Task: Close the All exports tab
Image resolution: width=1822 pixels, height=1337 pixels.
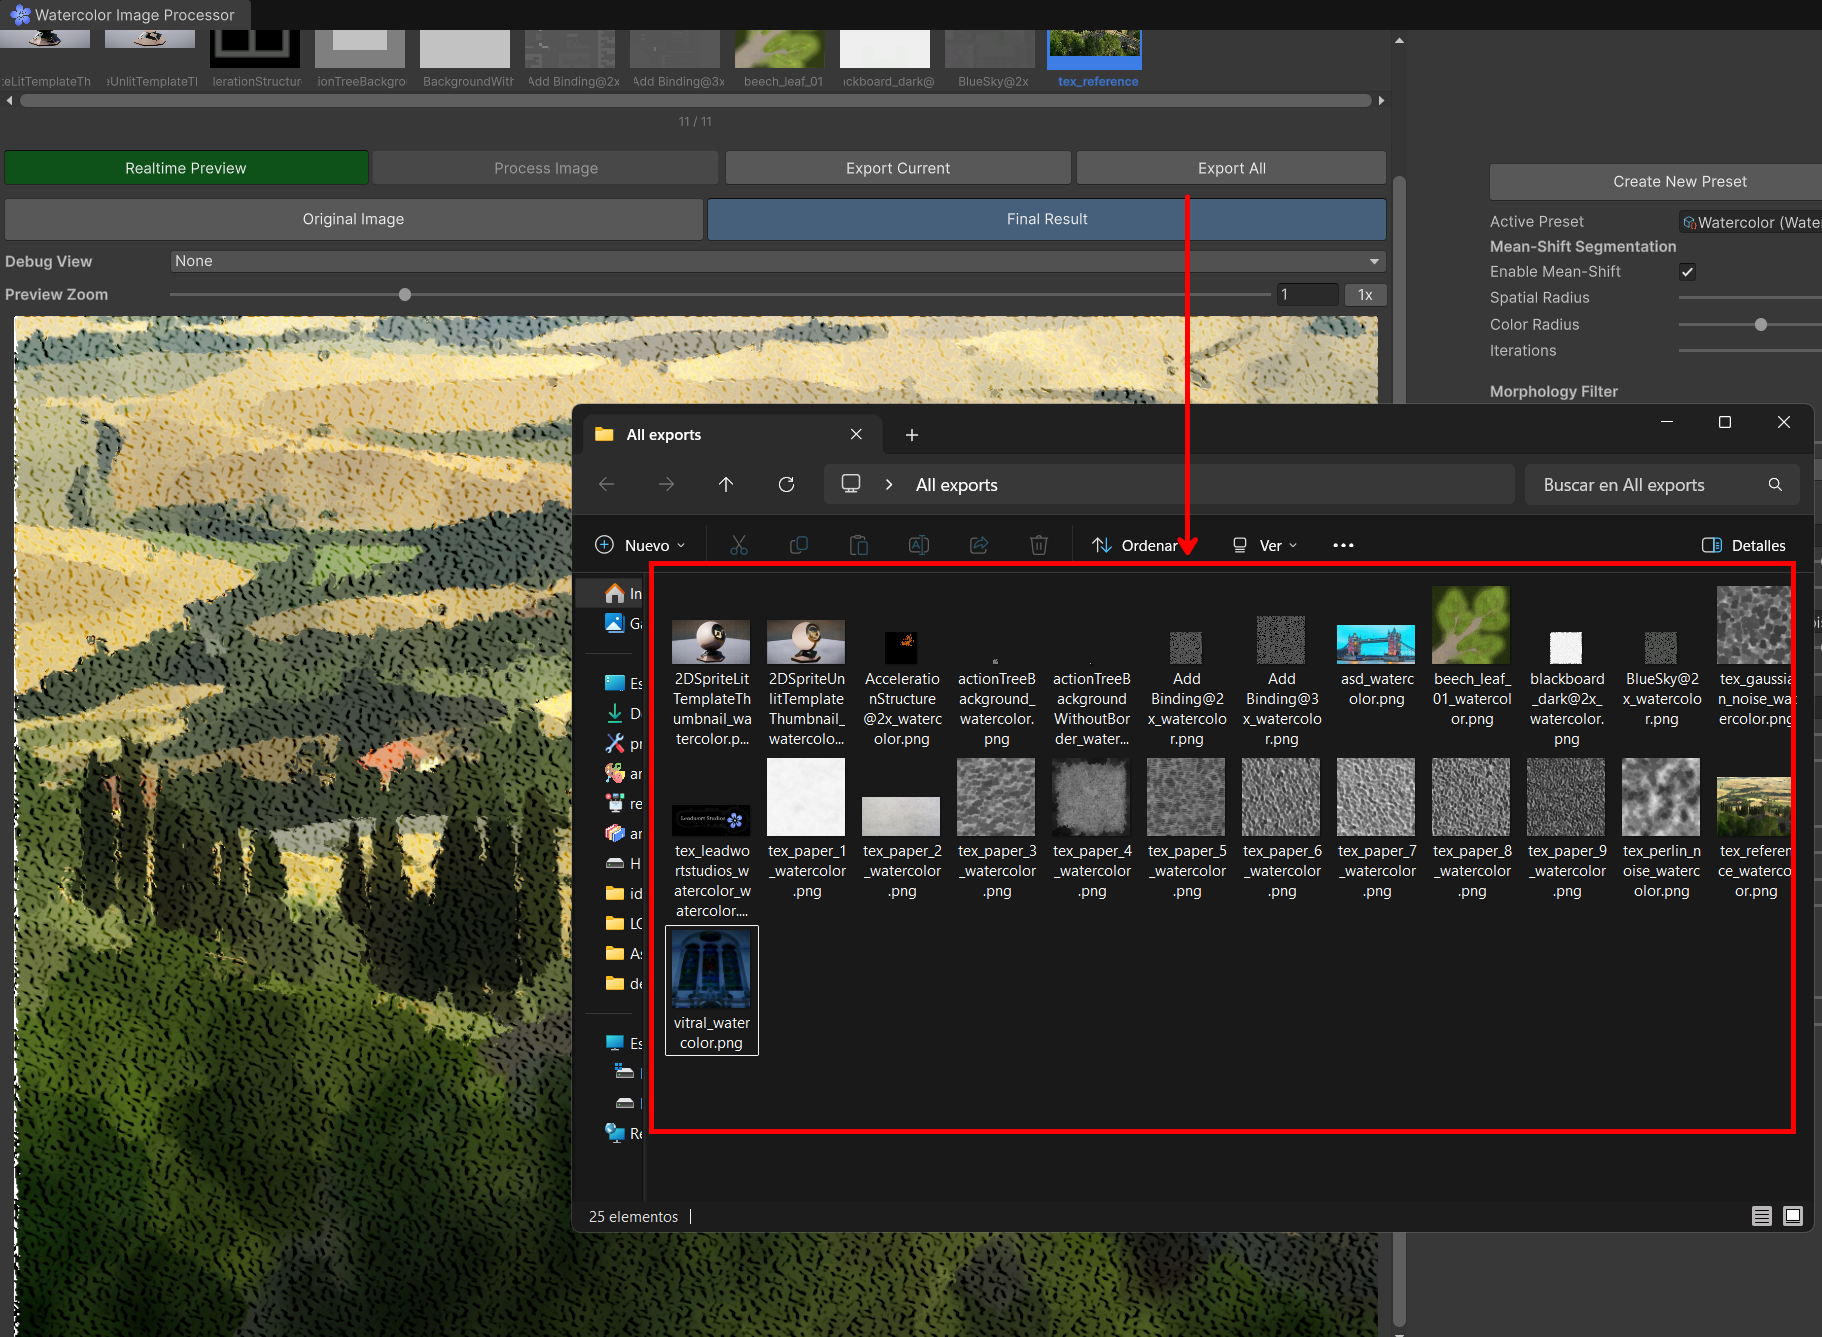Action: (x=856, y=434)
